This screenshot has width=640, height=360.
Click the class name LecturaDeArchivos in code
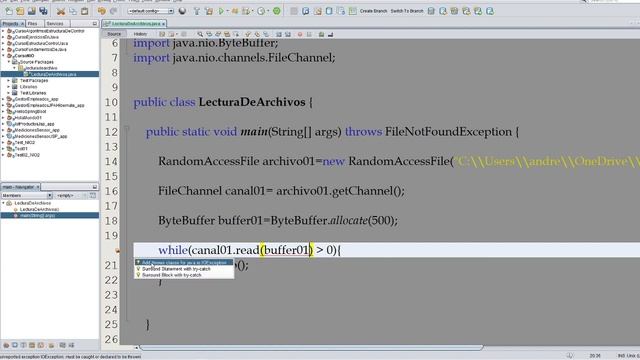click(x=252, y=102)
